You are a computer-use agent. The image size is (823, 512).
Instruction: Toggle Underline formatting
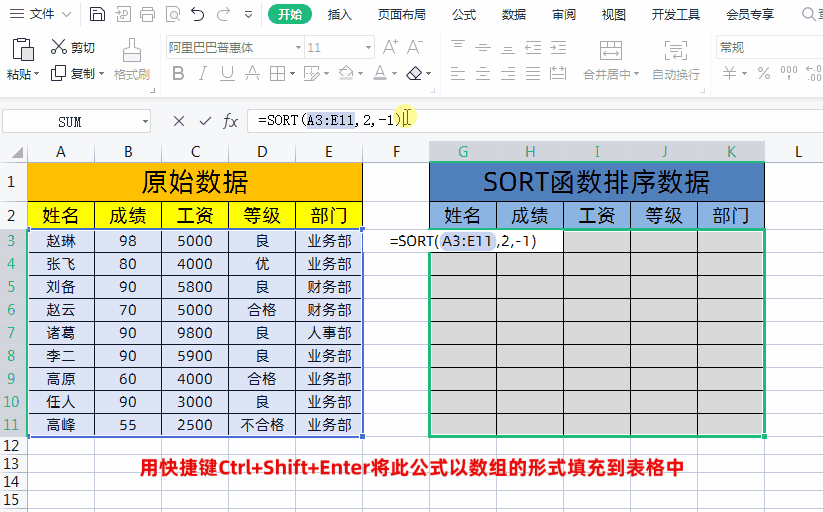click(227, 74)
